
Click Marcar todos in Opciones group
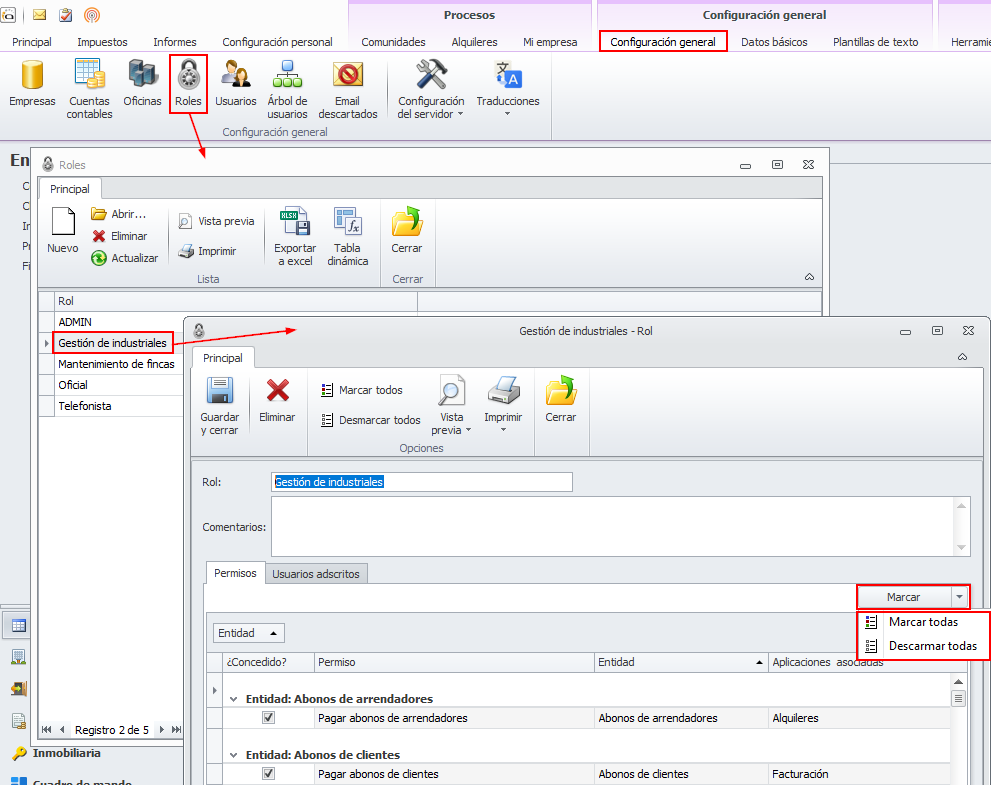pos(362,390)
